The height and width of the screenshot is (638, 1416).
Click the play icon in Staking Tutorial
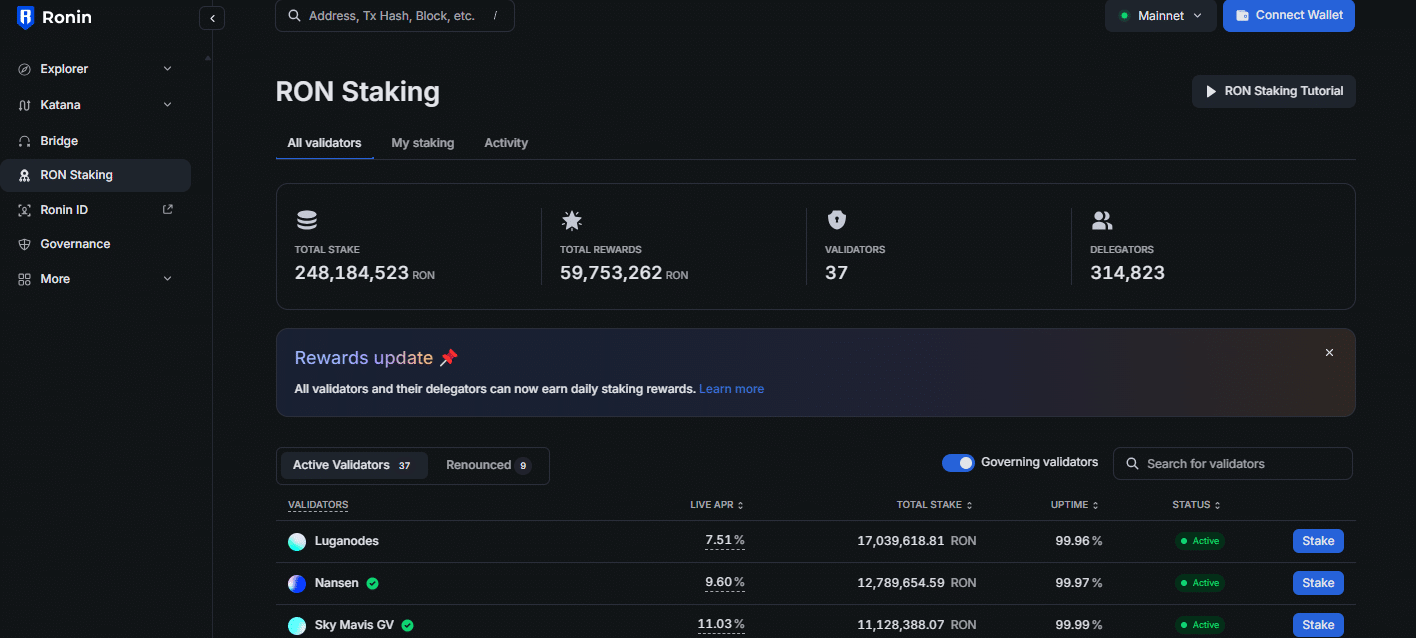click(x=1211, y=91)
